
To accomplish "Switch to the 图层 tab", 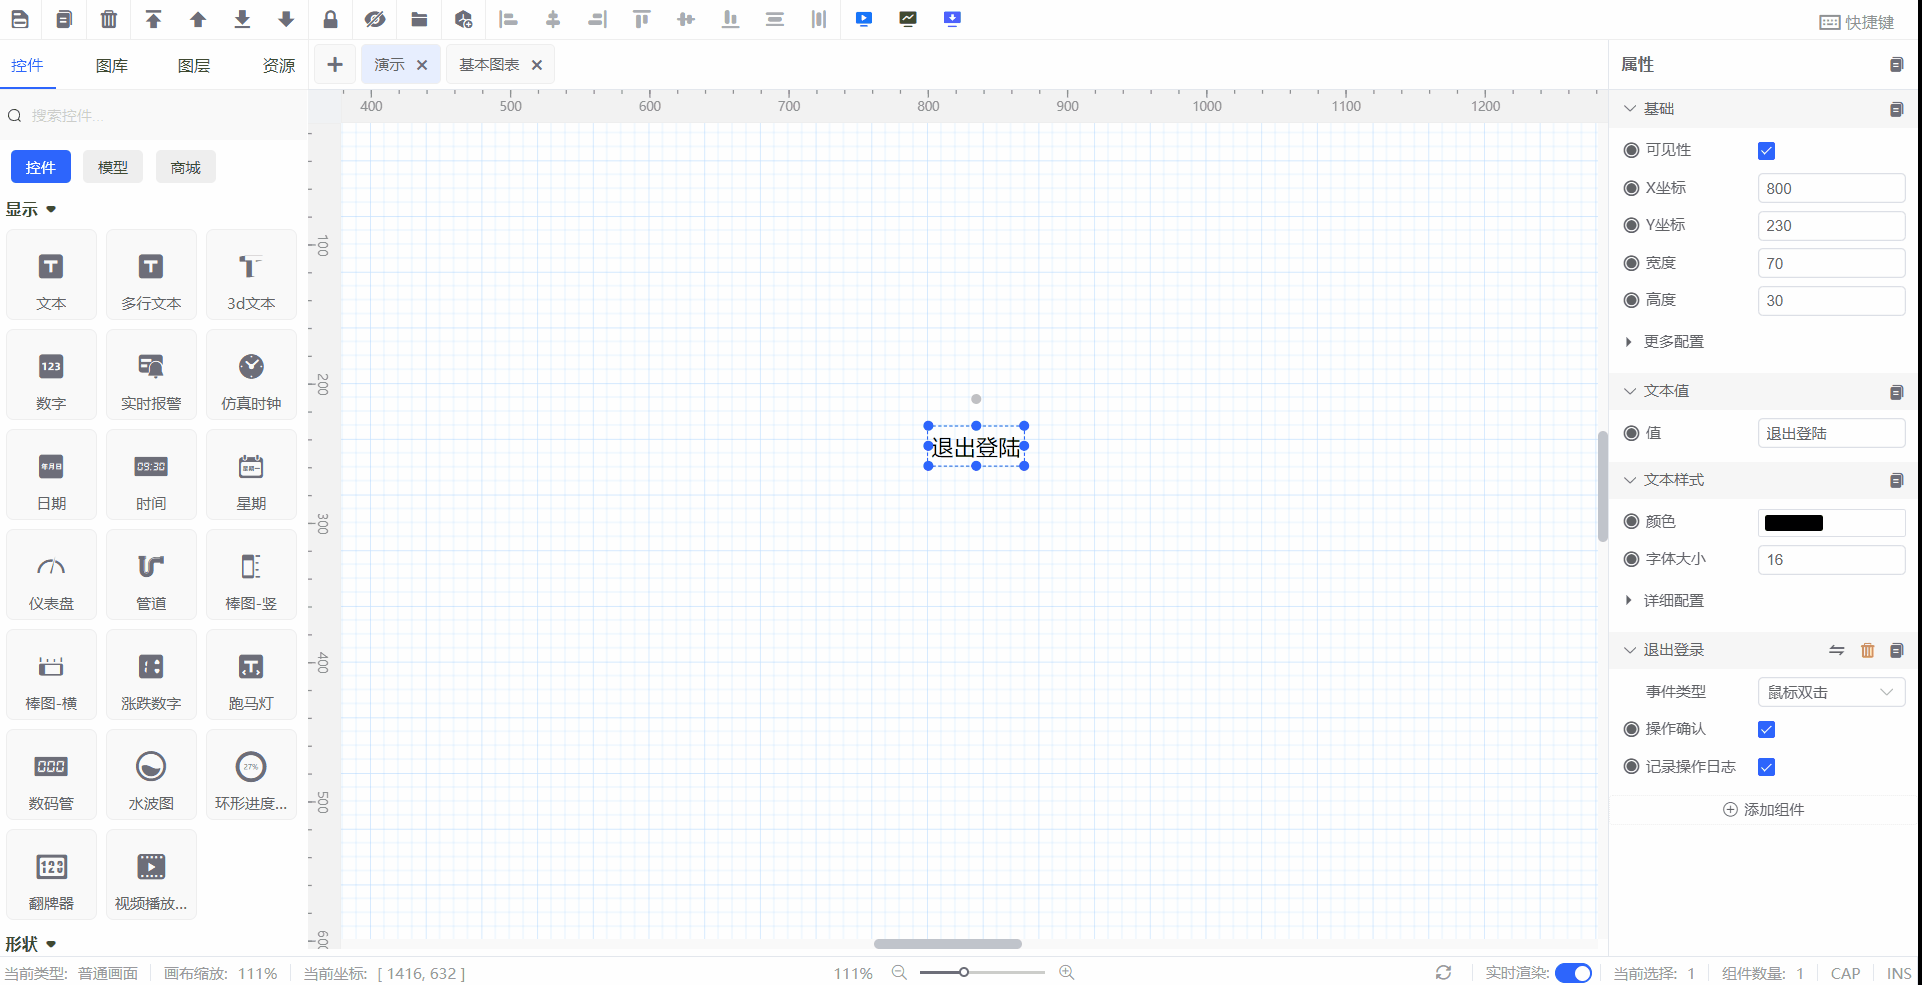I will [194, 66].
